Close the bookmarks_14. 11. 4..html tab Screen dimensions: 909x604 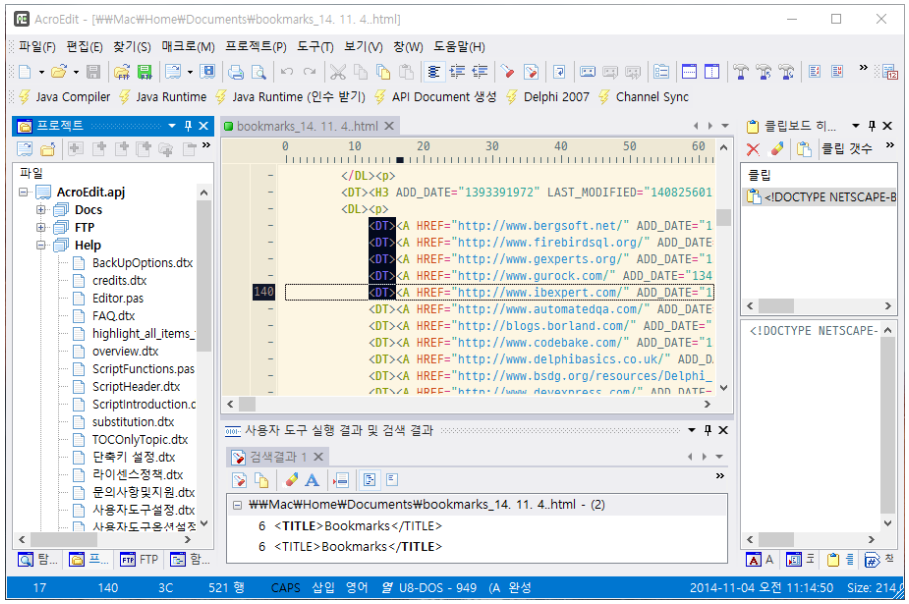[x=390, y=126]
